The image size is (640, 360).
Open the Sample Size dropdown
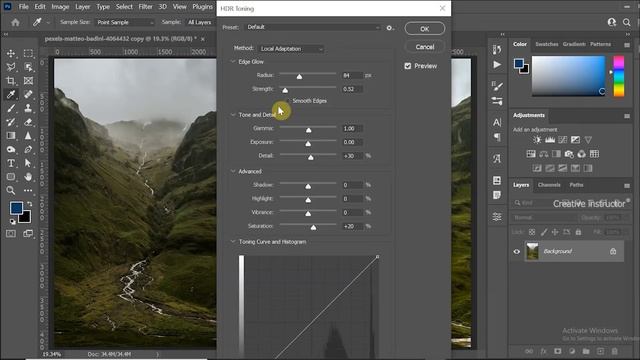[x=125, y=22]
